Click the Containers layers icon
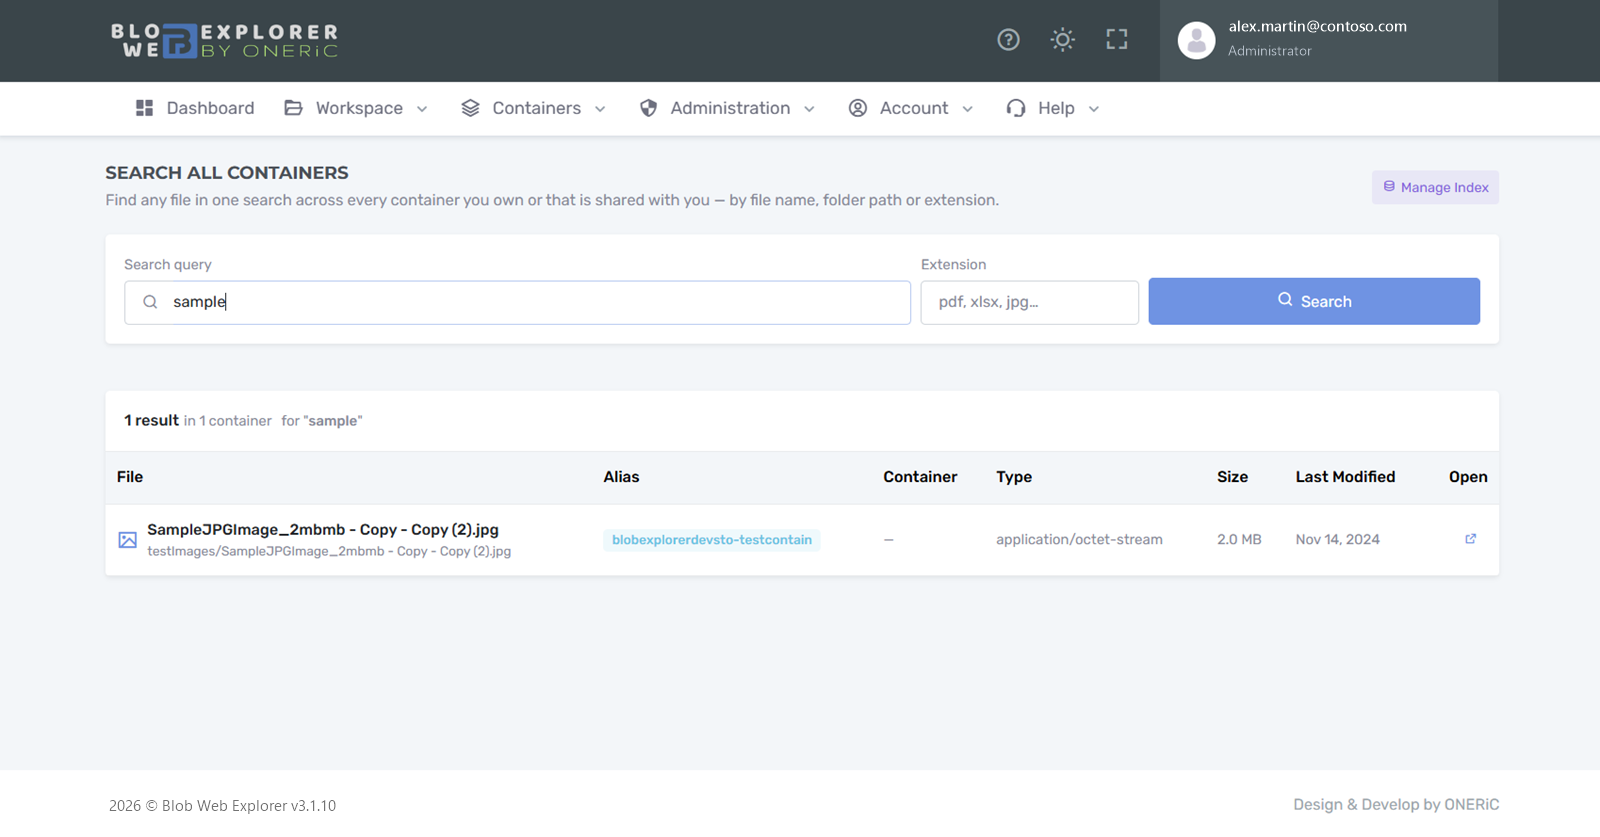 (470, 108)
